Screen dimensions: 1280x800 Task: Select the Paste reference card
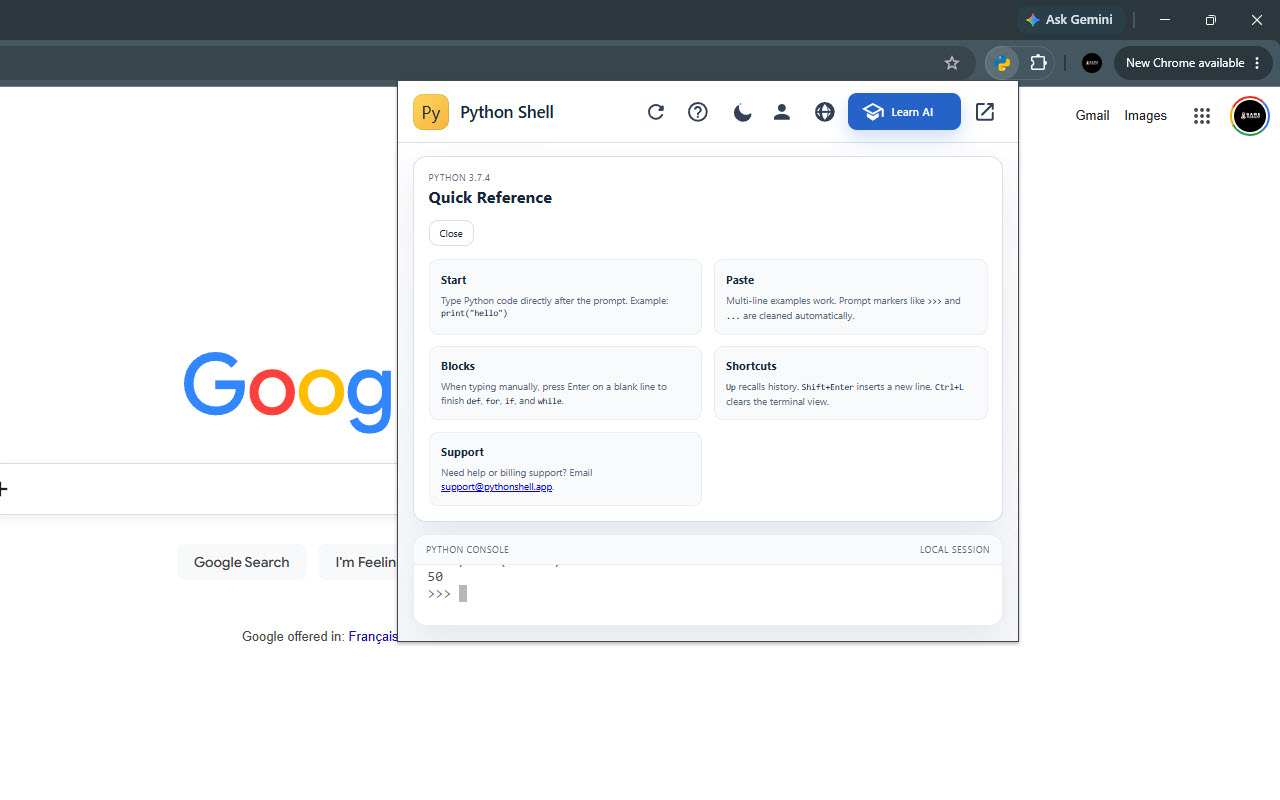coord(851,297)
